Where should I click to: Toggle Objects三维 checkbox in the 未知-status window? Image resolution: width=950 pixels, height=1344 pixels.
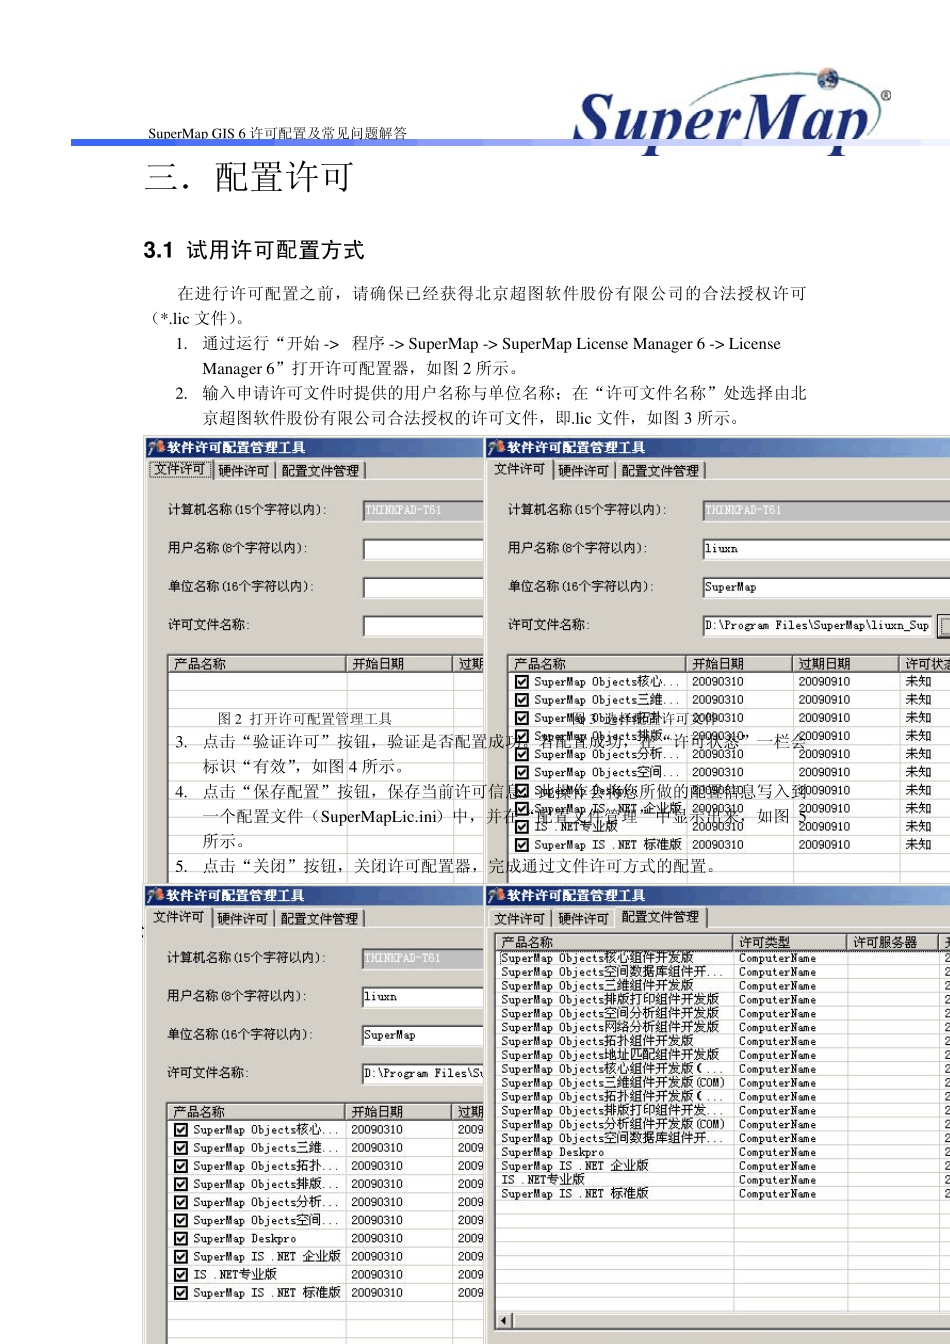click(521, 700)
